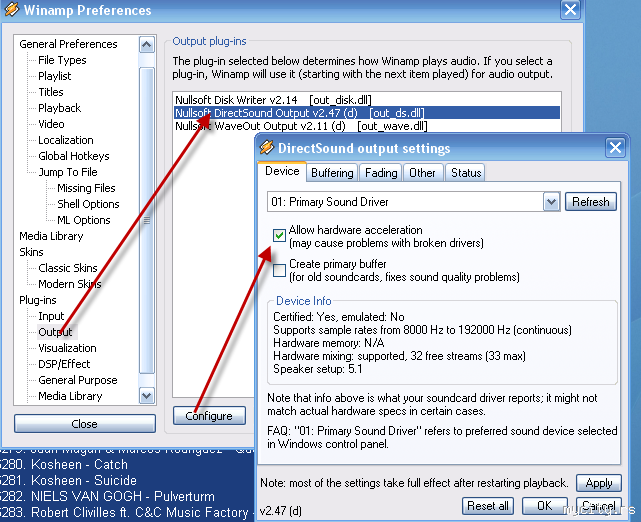Select Output plug-ins tree item
The width and height of the screenshot is (641, 522).
[x=55, y=332]
